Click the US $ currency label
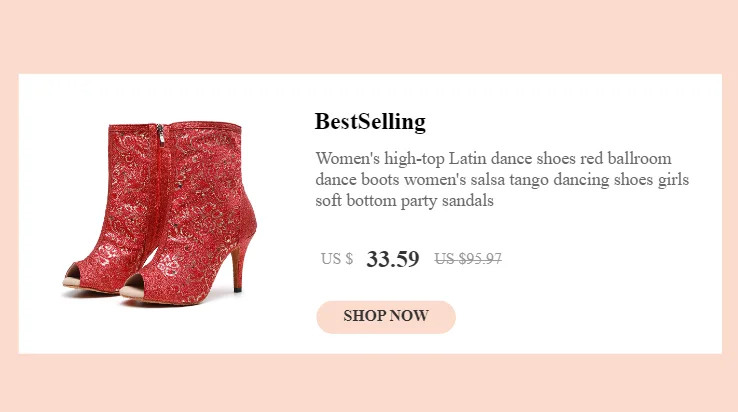This screenshot has width=738, height=412. click(337, 259)
